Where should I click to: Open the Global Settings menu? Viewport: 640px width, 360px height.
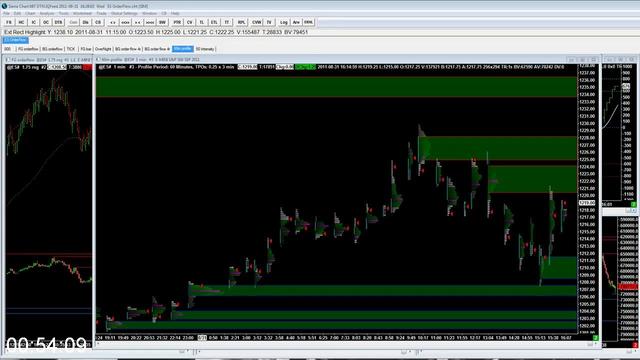click(x=124, y=13)
